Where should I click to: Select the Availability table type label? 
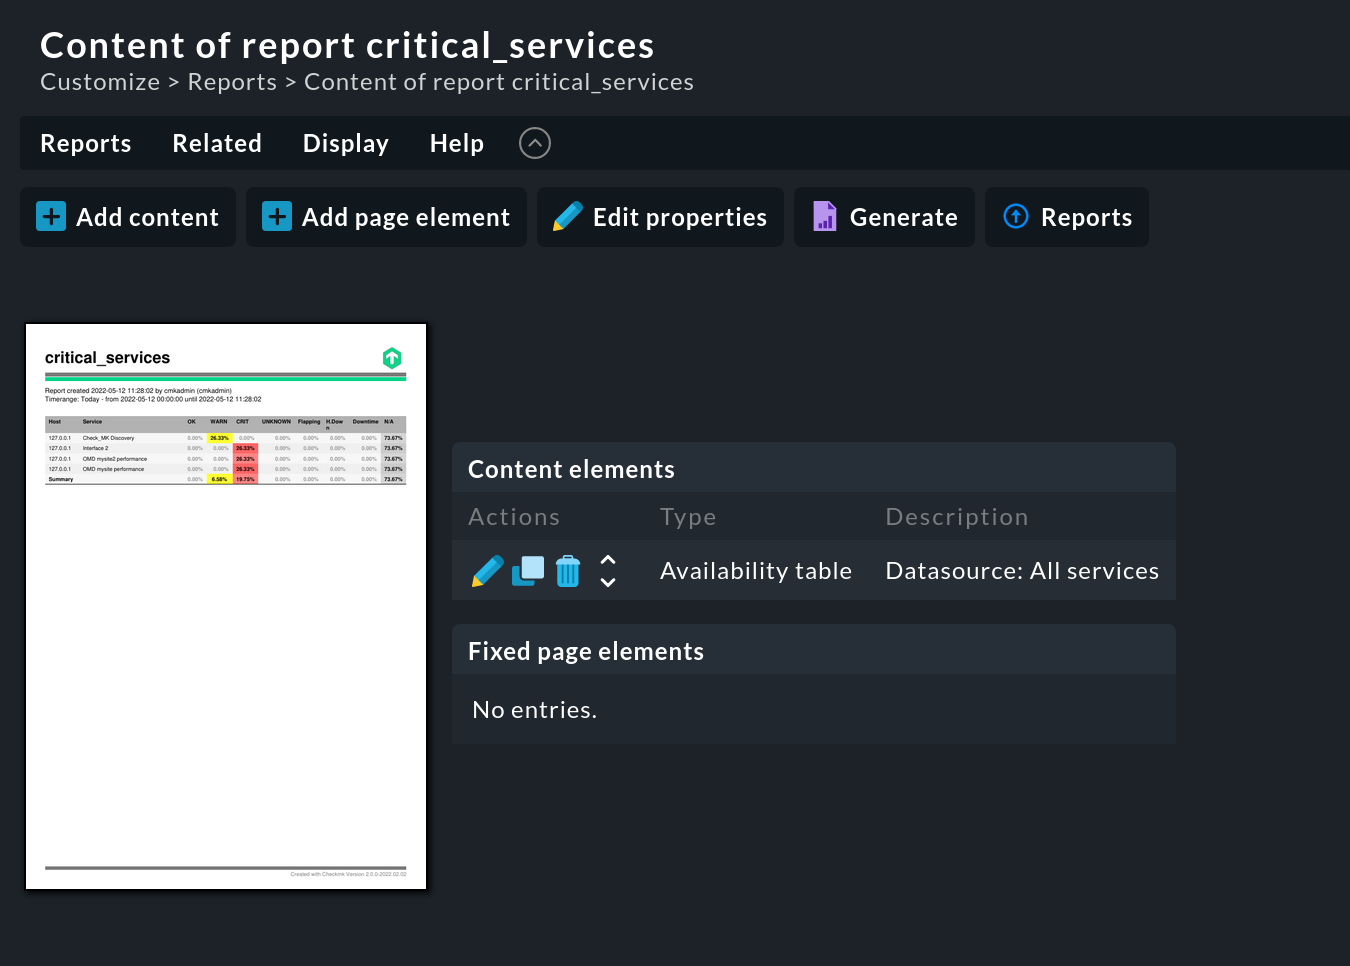coord(755,570)
